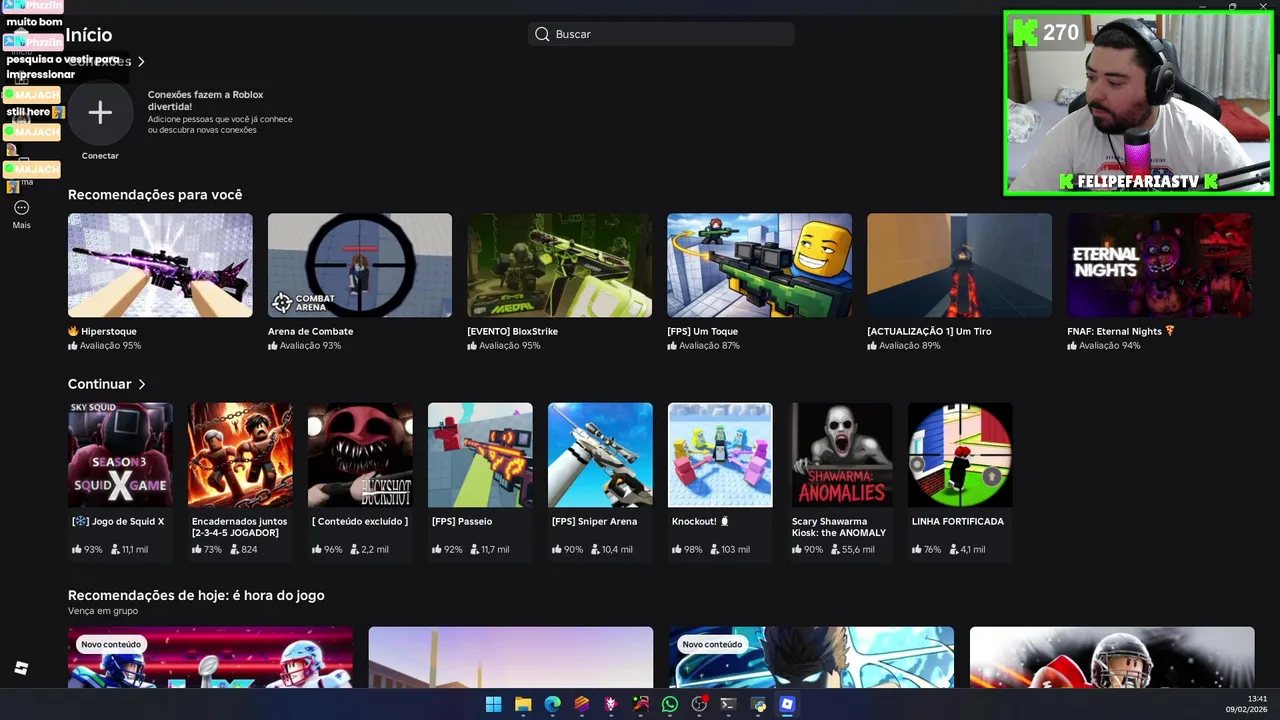Open the LINHA FORTIFICADA thumbnail
This screenshot has height=720, width=1280.
960,455
